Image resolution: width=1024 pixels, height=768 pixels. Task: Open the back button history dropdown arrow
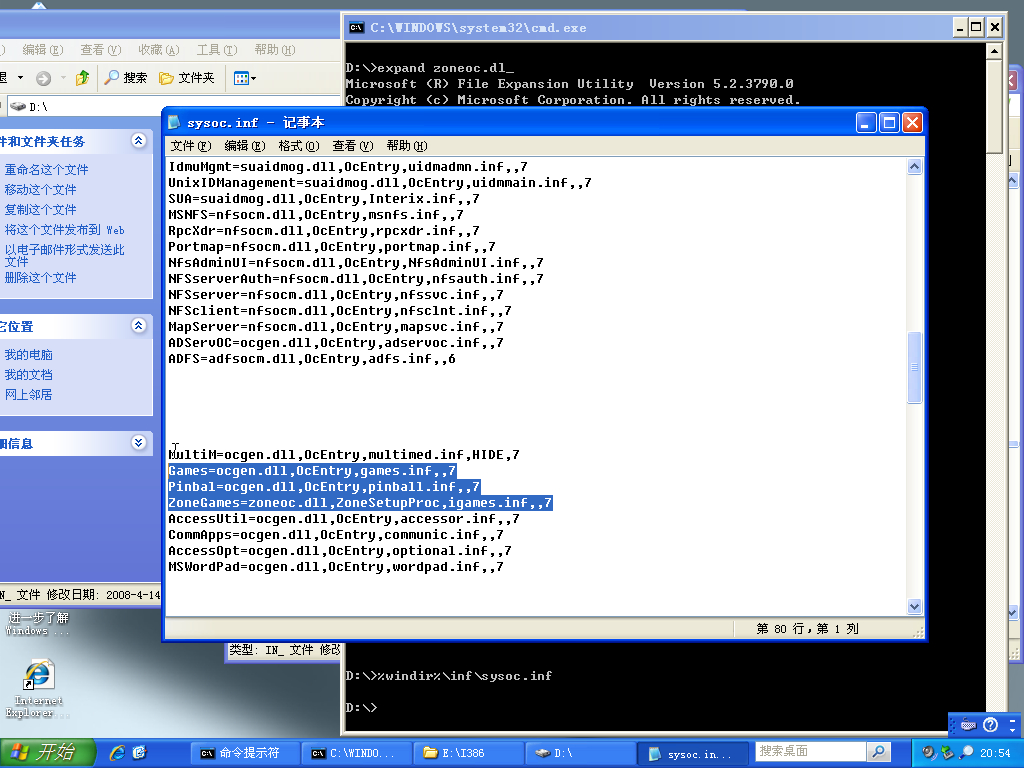point(20,78)
